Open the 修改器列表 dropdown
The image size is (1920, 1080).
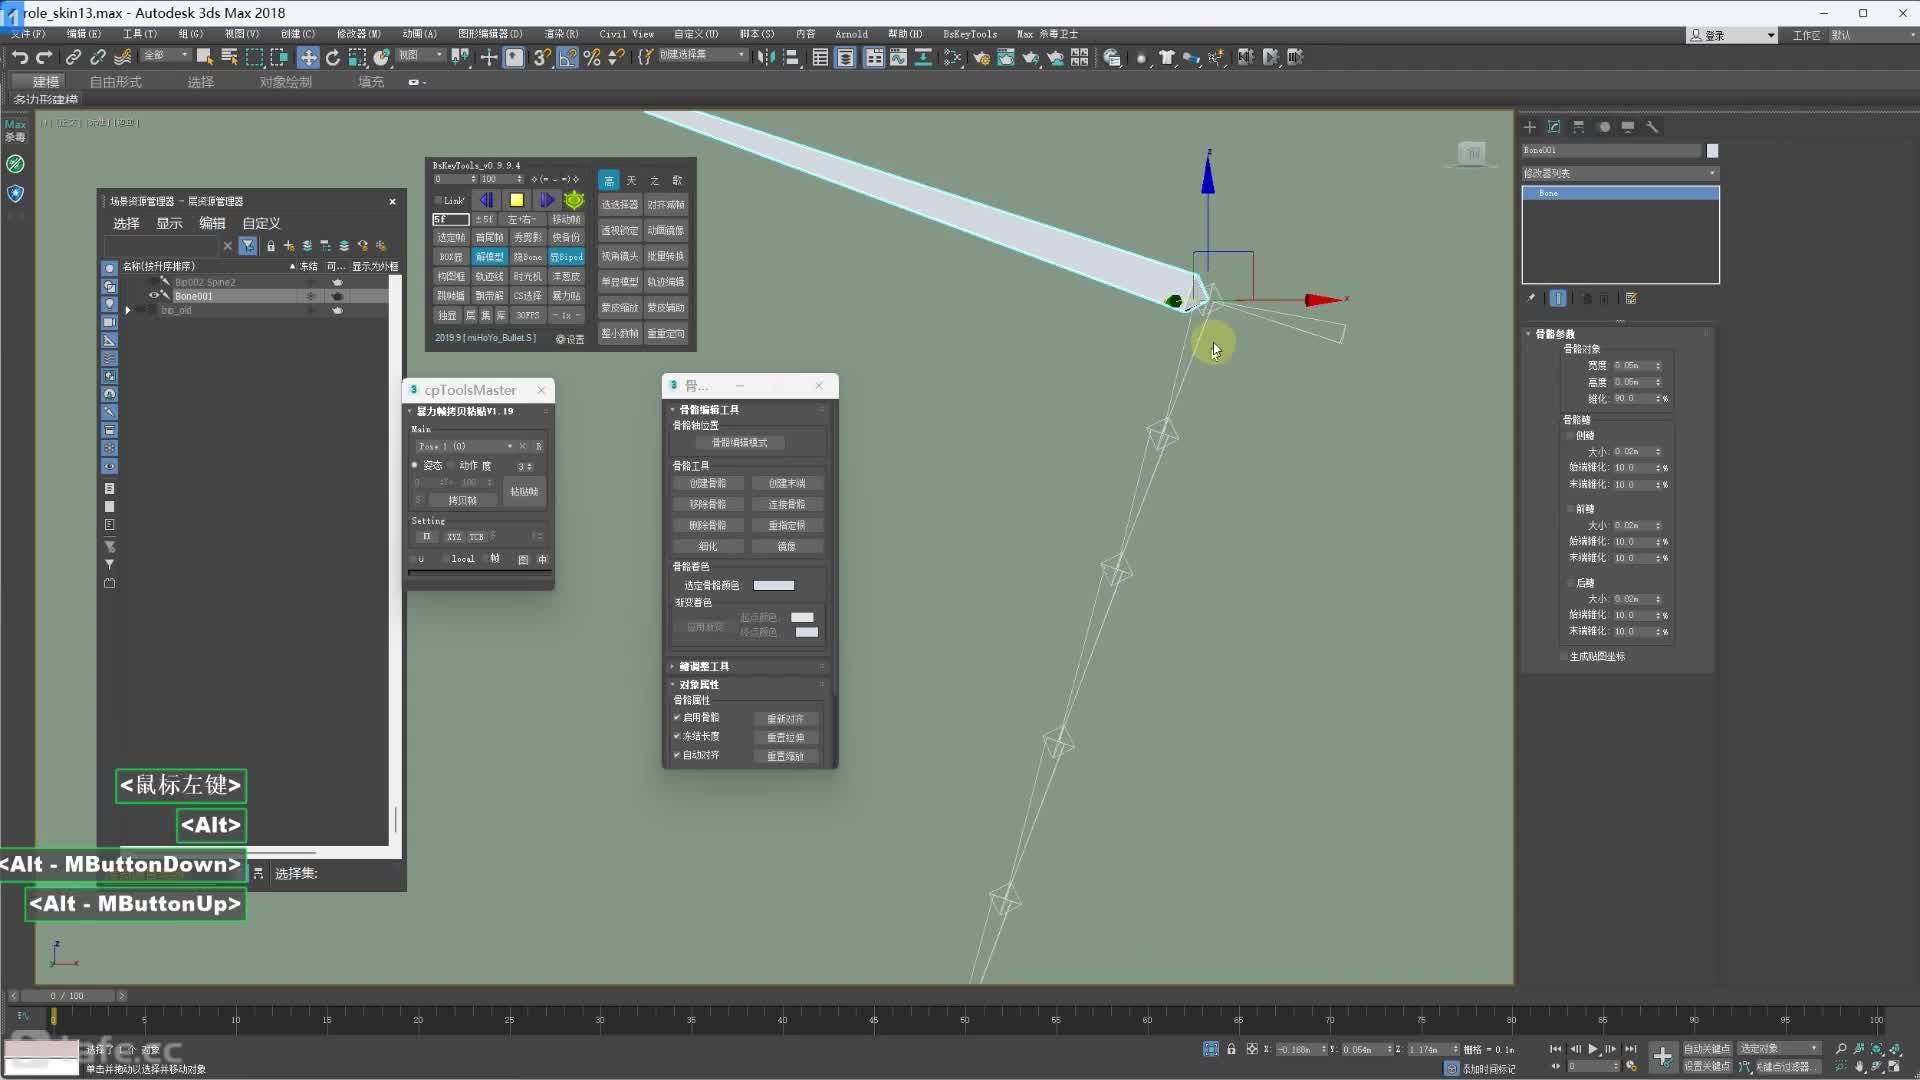click(1619, 173)
